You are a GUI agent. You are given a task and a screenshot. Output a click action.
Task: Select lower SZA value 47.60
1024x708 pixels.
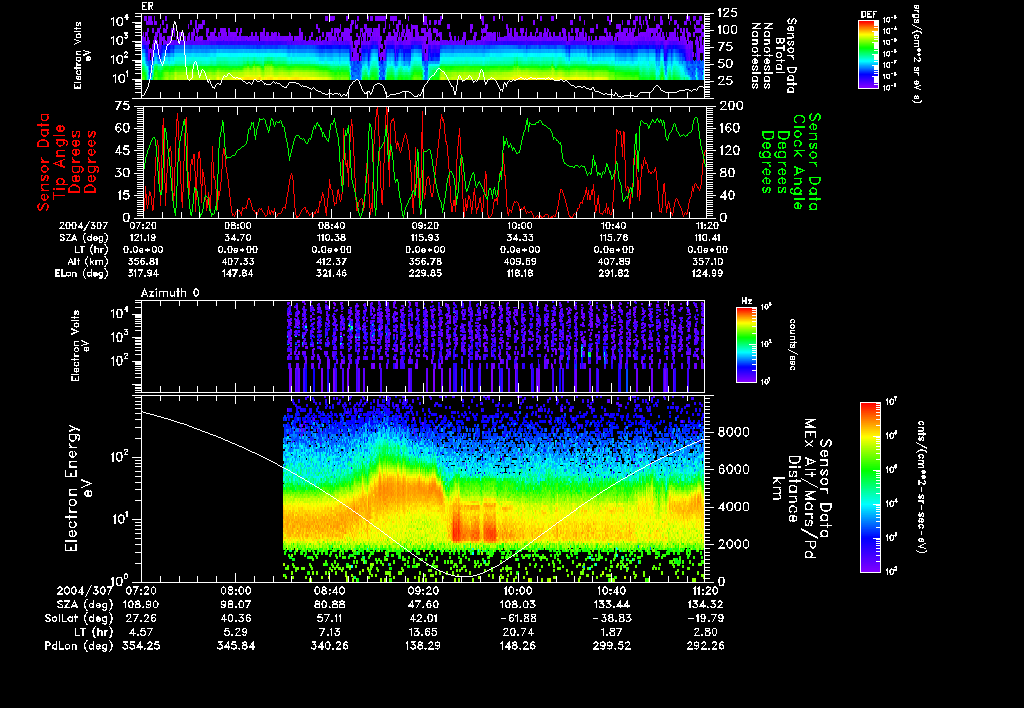coord(424,604)
